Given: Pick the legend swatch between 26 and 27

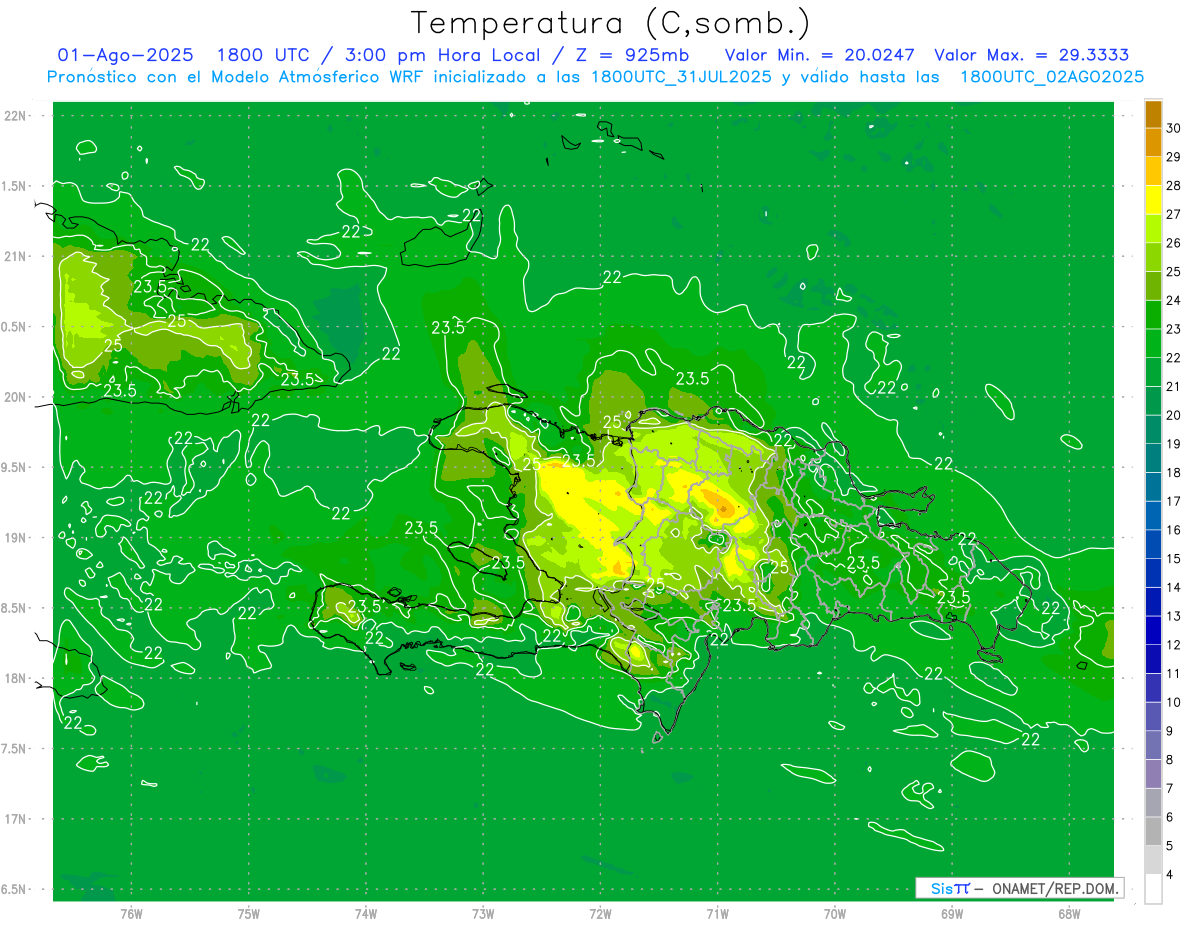Looking at the screenshot, I should (1154, 229).
